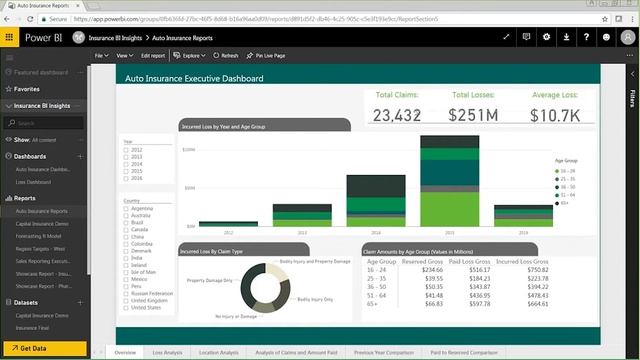The image size is (640, 360).
Task: Open the Previous Year Comparison tab
Action: 384,352
